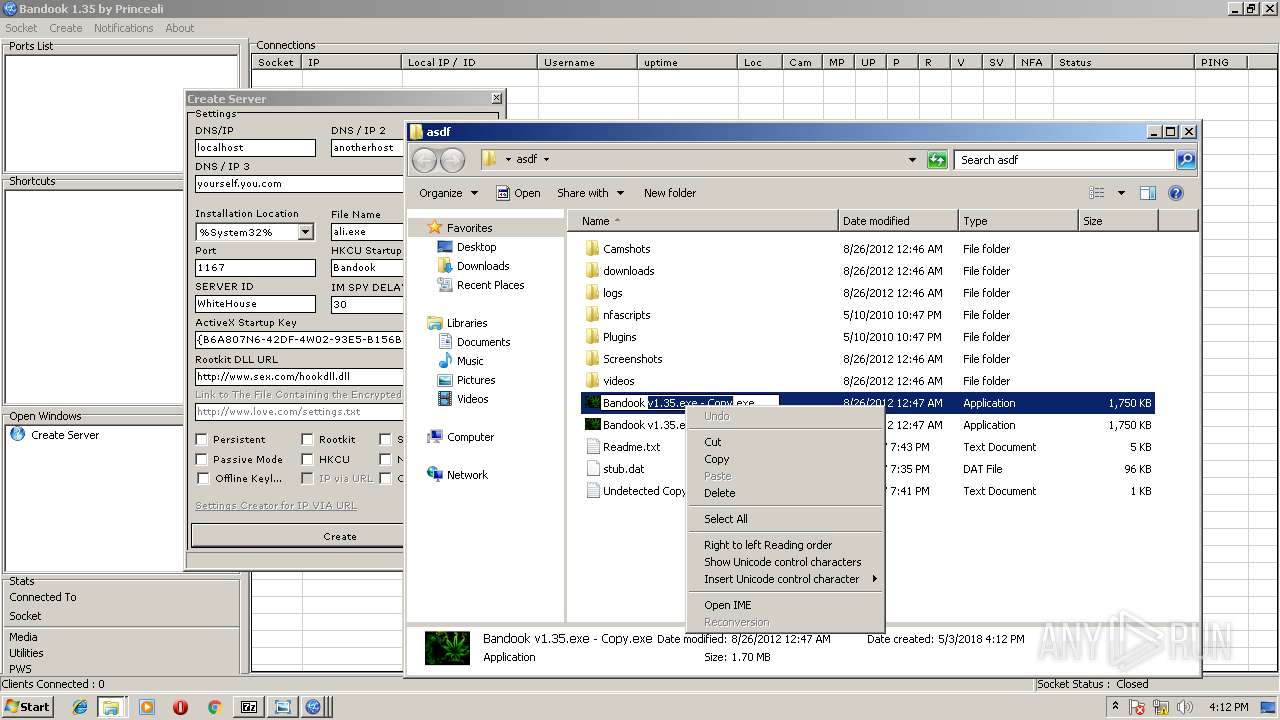The height and width of the screenshot is (720, 1280).
Task: Choose Copy from context menu
Action: 785,459
